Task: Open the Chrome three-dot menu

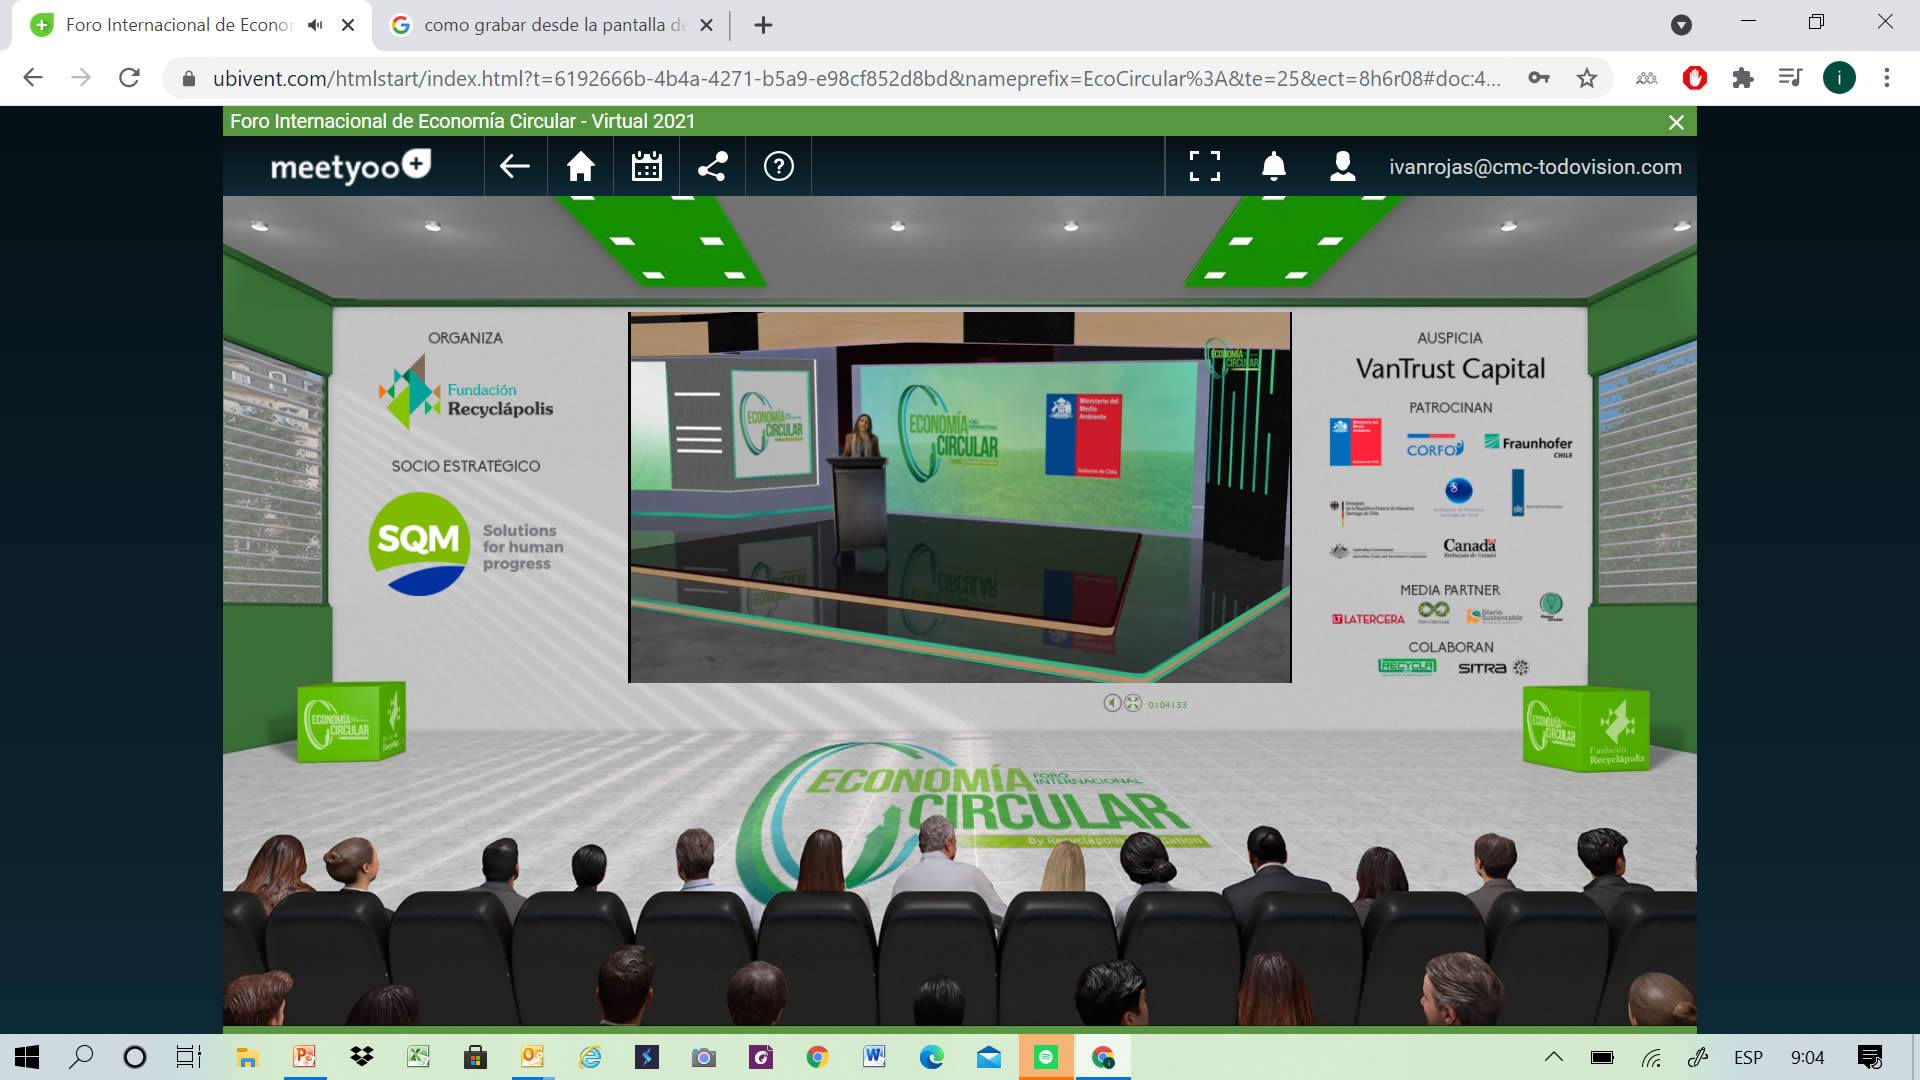Action: click(x=1887, y=78)
